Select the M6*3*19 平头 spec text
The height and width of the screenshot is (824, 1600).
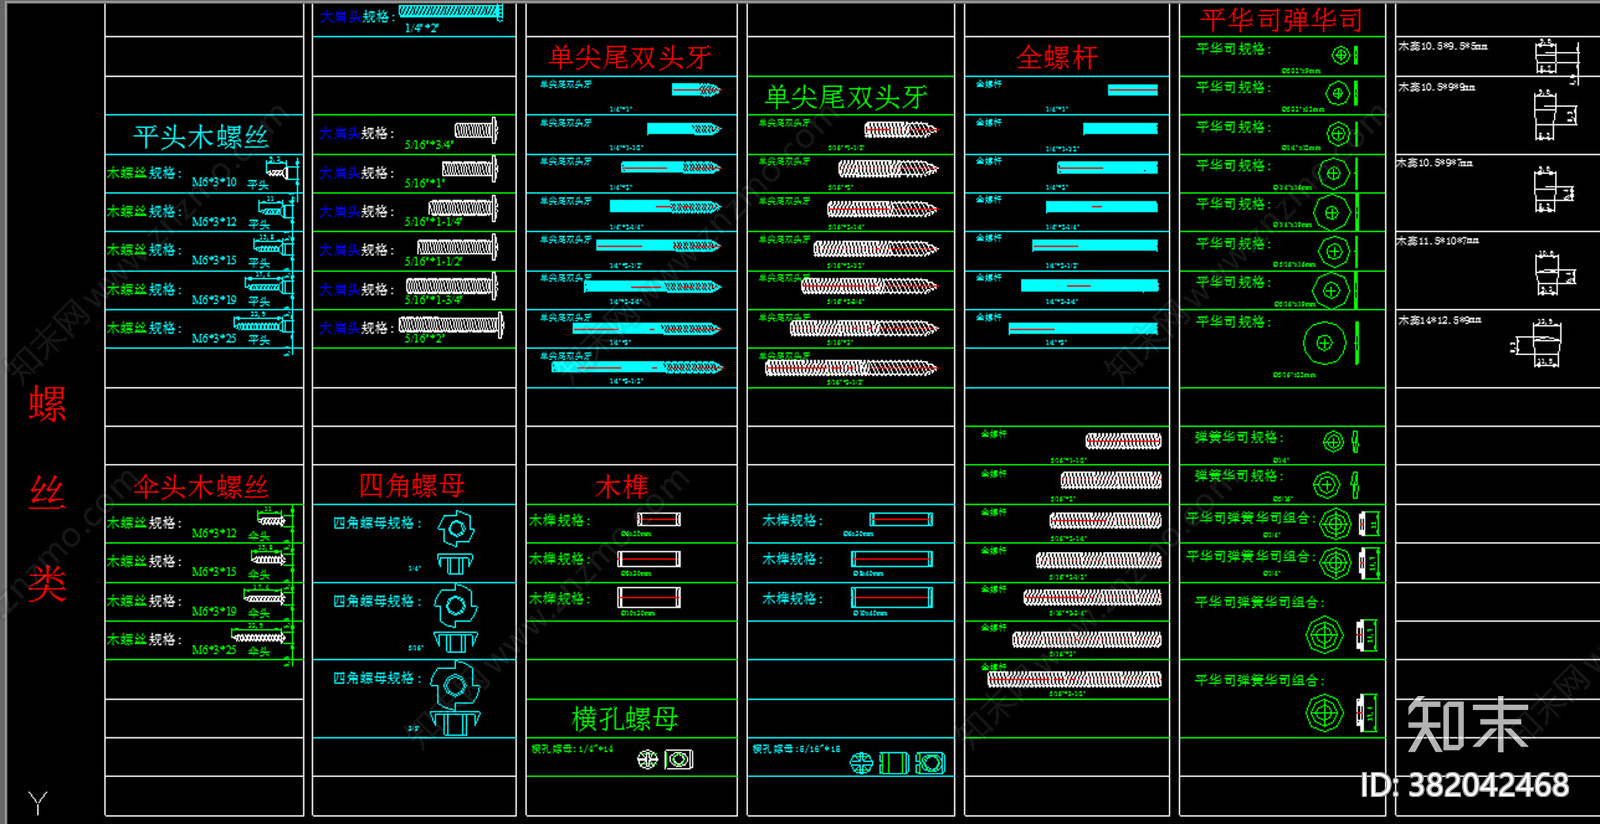[230, 300]
